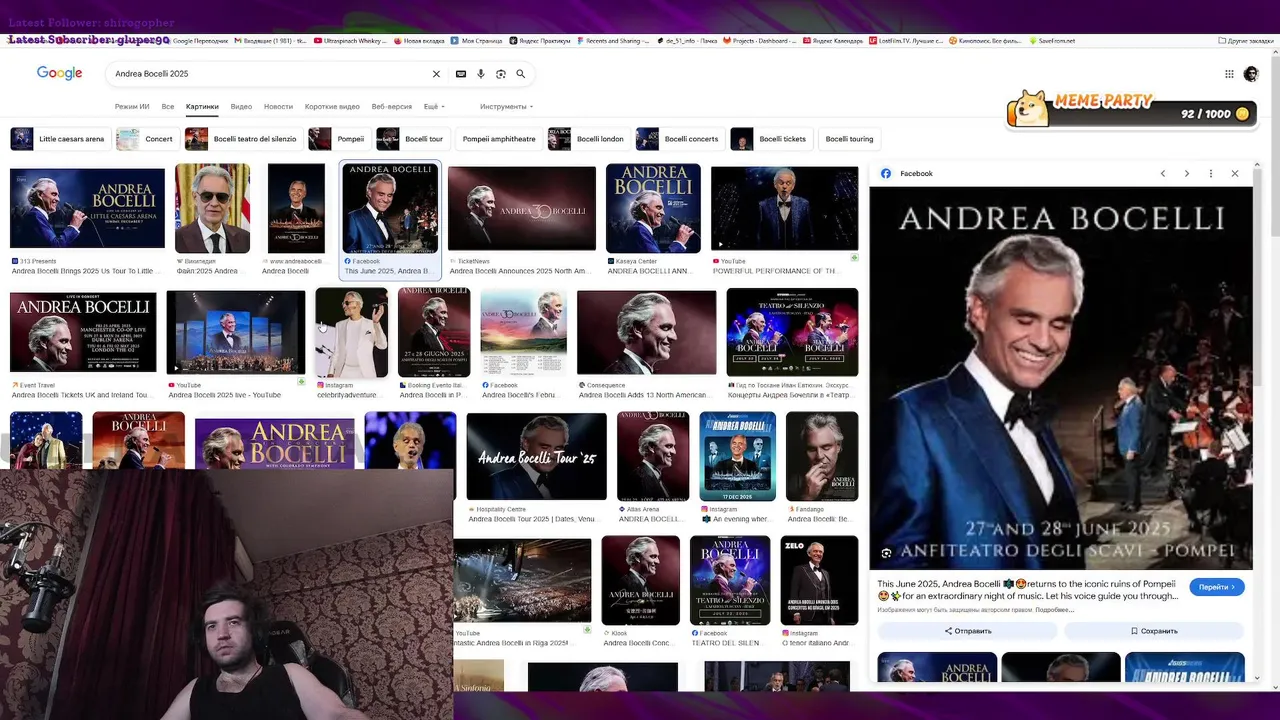Expand the Инструменты dropdown
1280x720 pixels.
tap(506, 107)
